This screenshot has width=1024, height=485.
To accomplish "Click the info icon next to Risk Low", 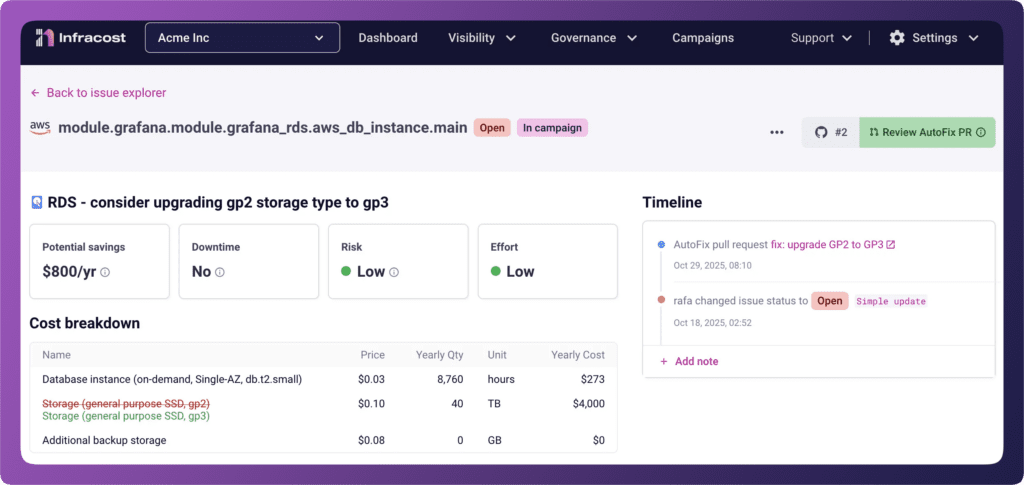I will click(394, 272).
